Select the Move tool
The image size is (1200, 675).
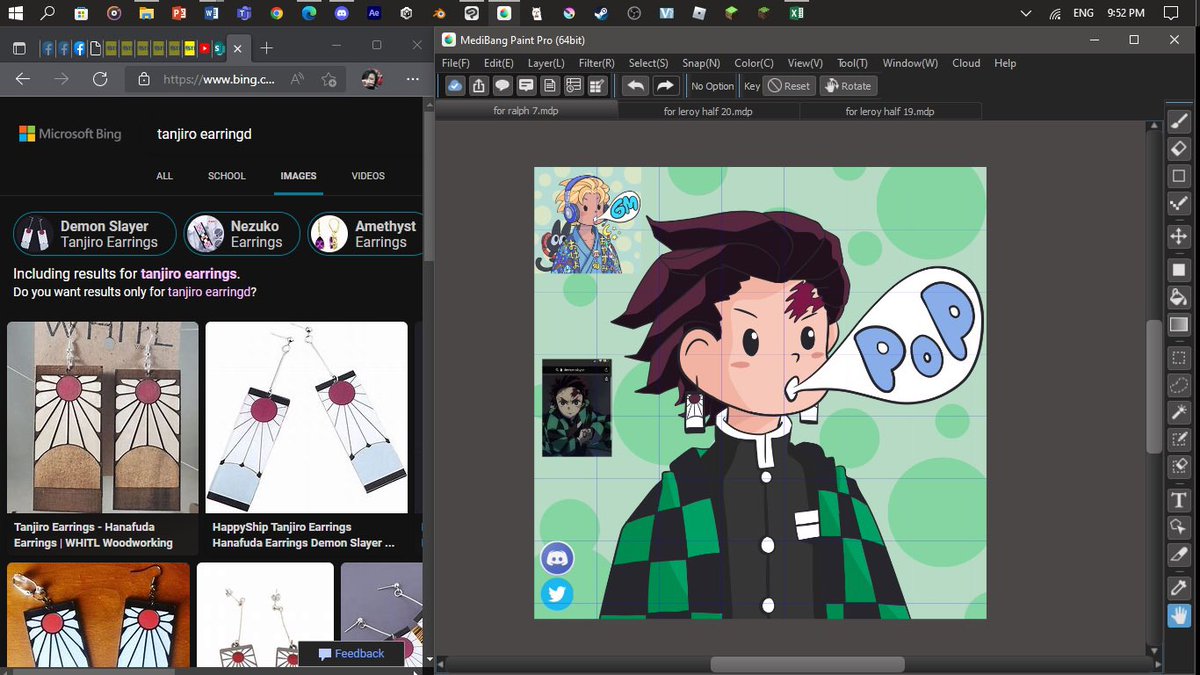1179,237
